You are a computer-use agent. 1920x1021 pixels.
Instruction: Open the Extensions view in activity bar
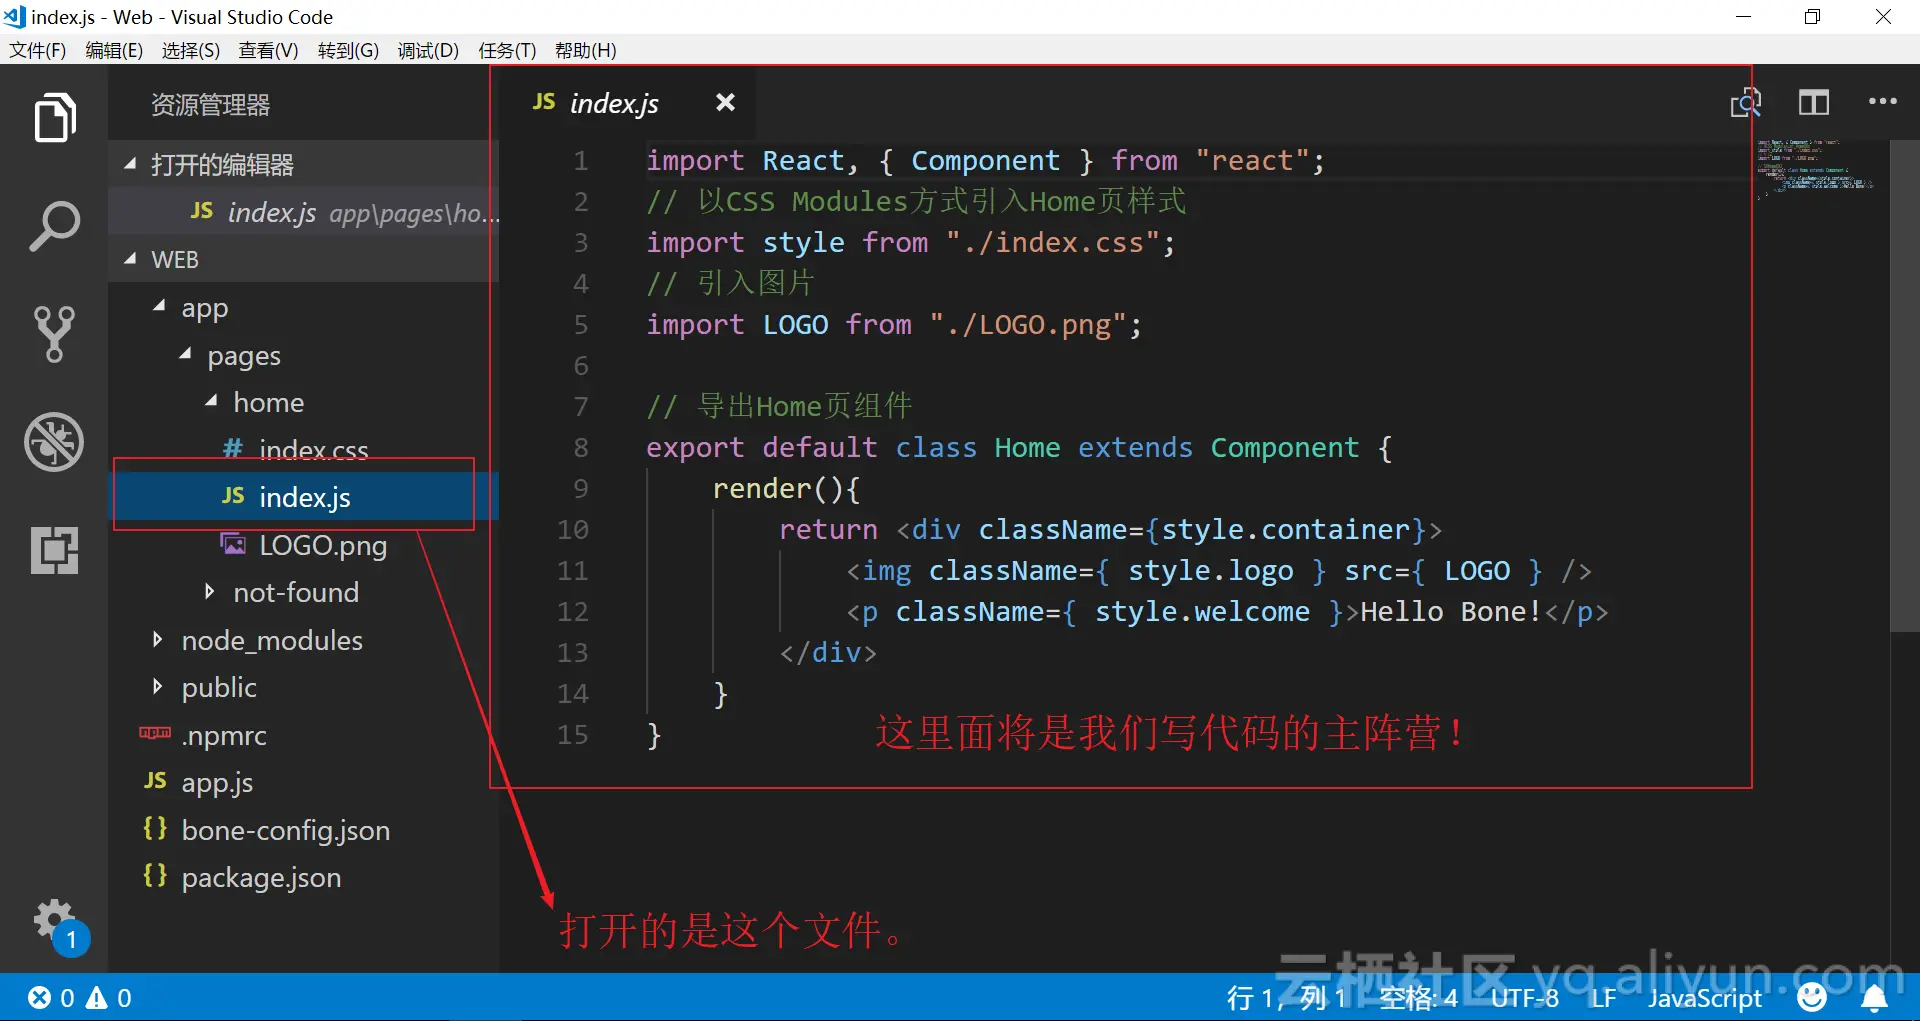point(54,550)
